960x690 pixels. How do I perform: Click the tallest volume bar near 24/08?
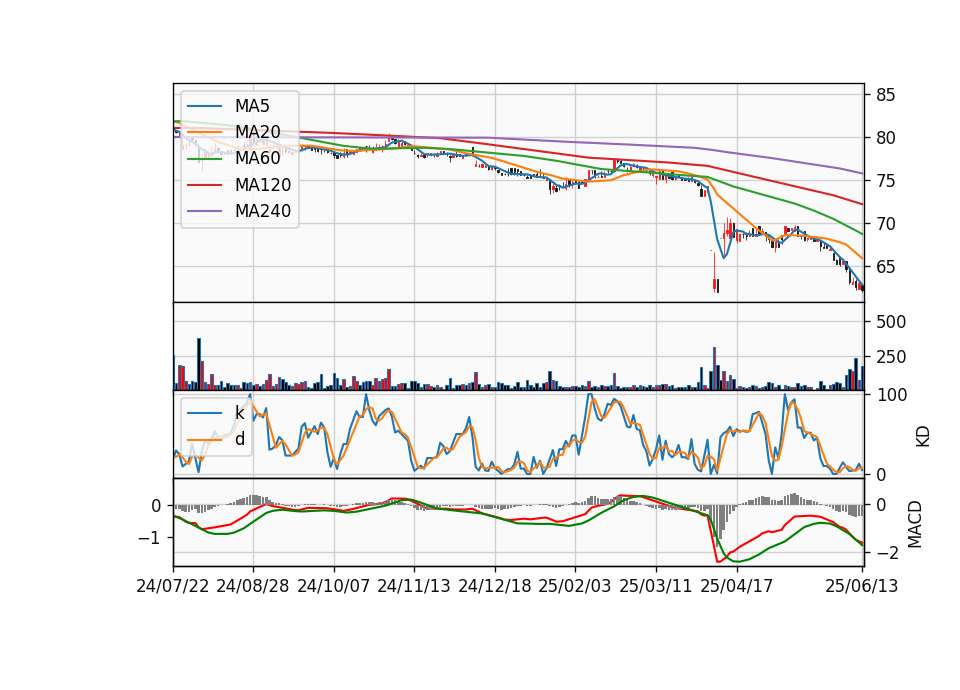point(199,364)
